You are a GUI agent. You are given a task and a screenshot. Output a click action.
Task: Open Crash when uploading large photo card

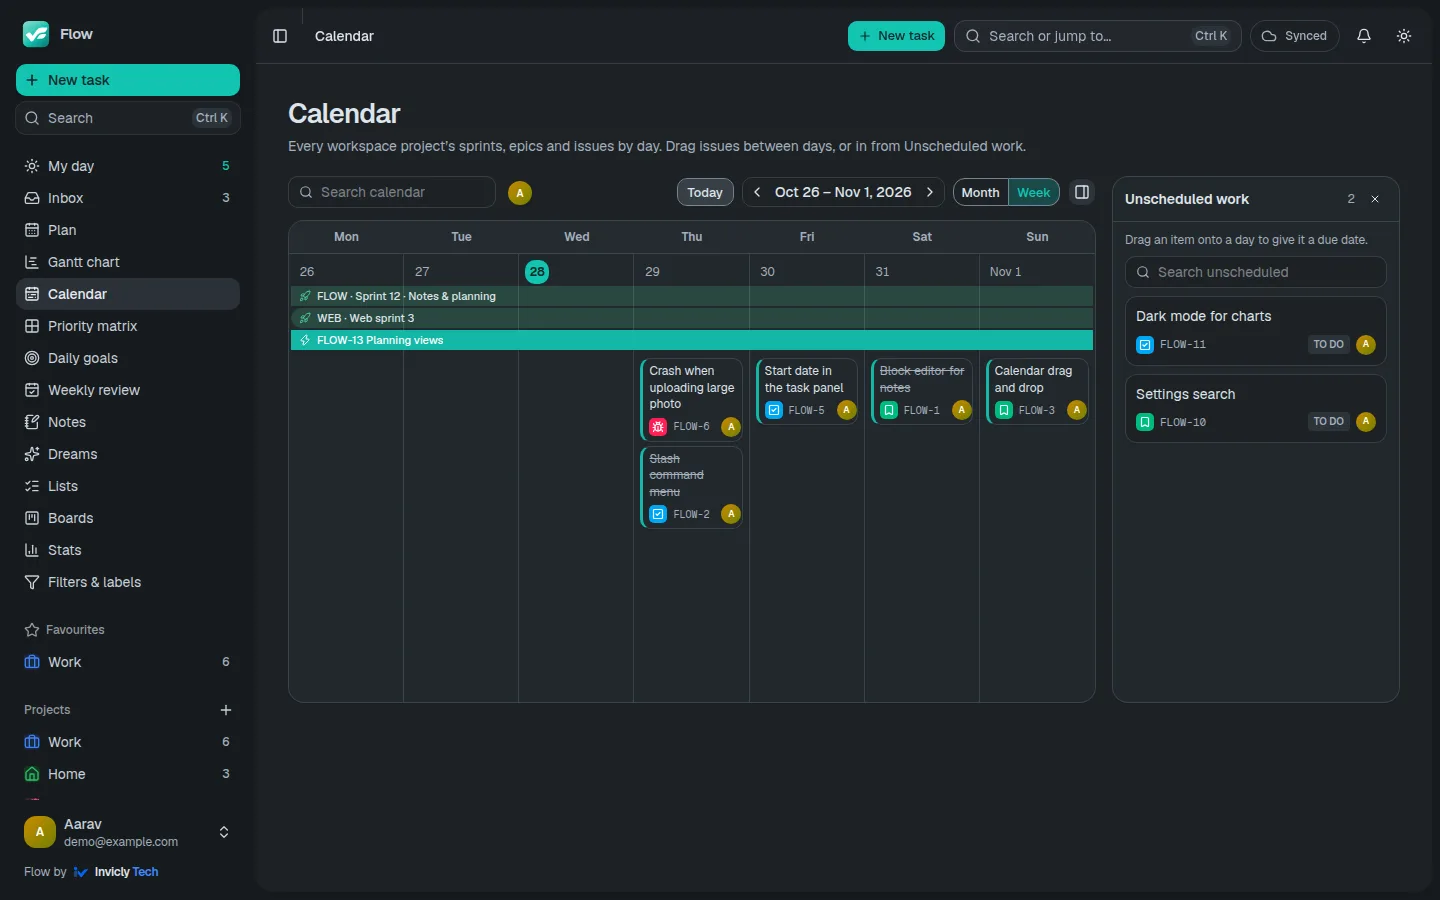click(x=691, y=399)
